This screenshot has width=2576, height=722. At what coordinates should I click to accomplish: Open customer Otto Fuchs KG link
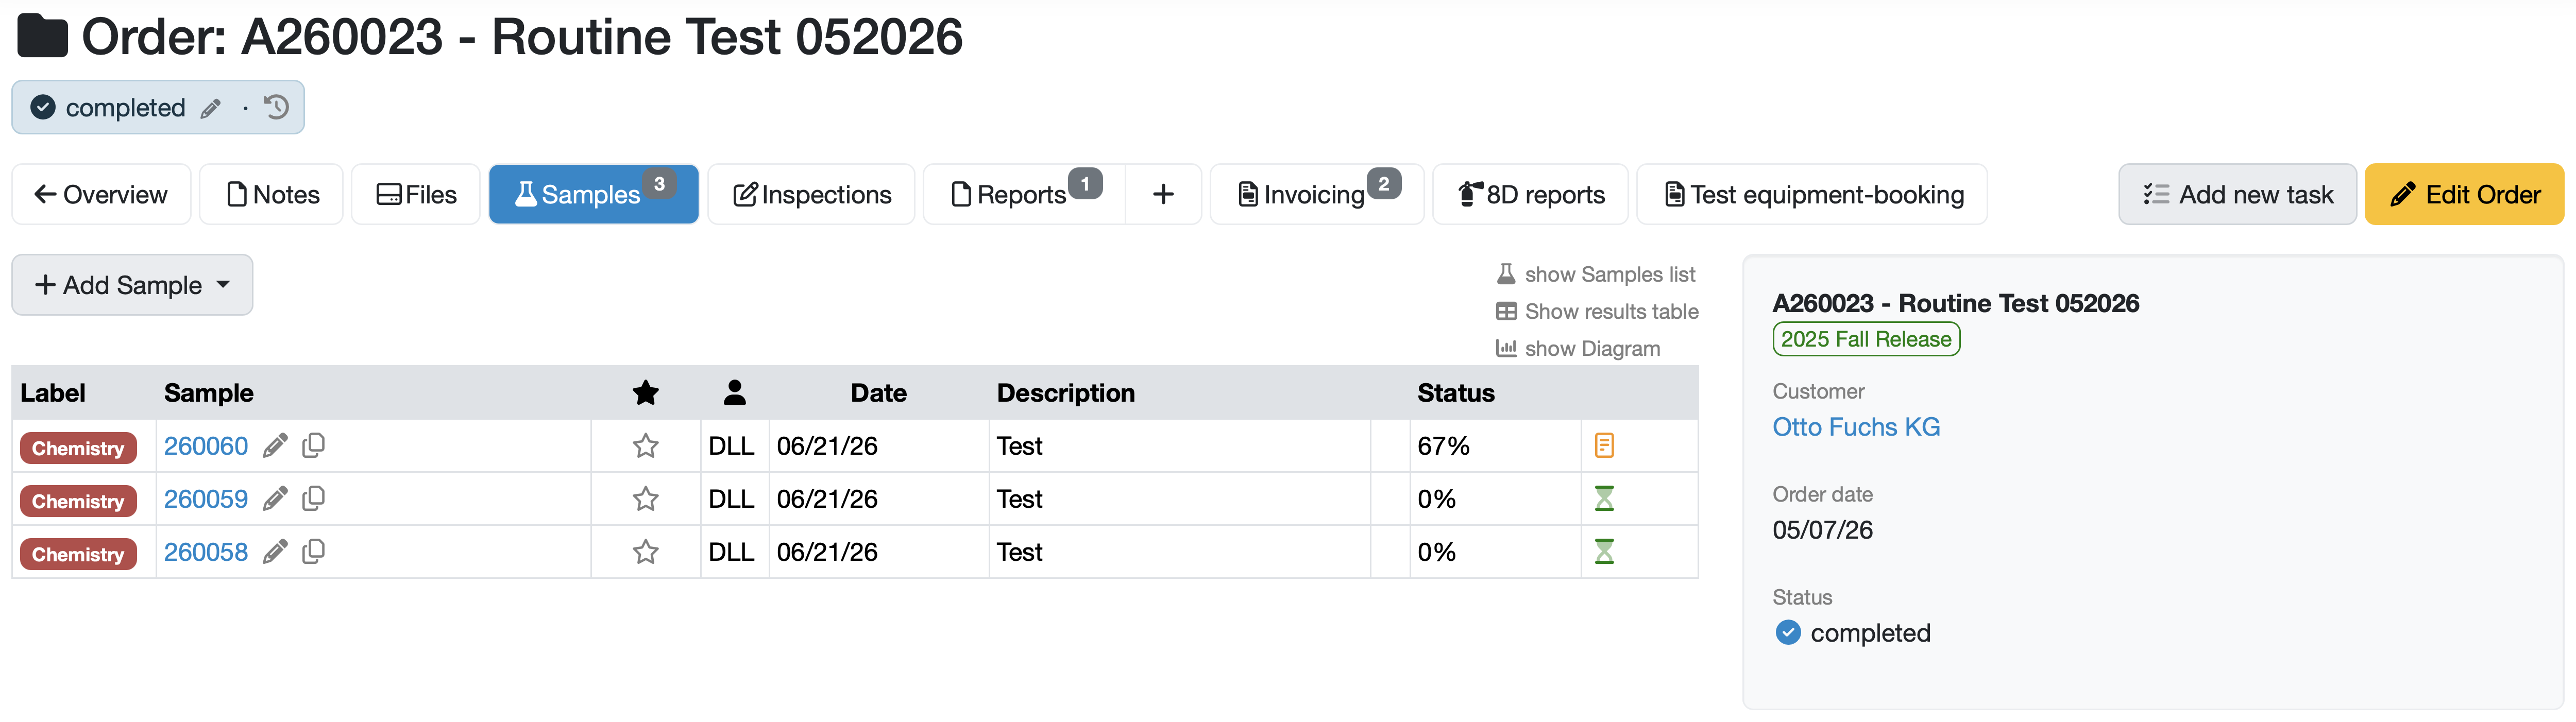click(1856, 427)
